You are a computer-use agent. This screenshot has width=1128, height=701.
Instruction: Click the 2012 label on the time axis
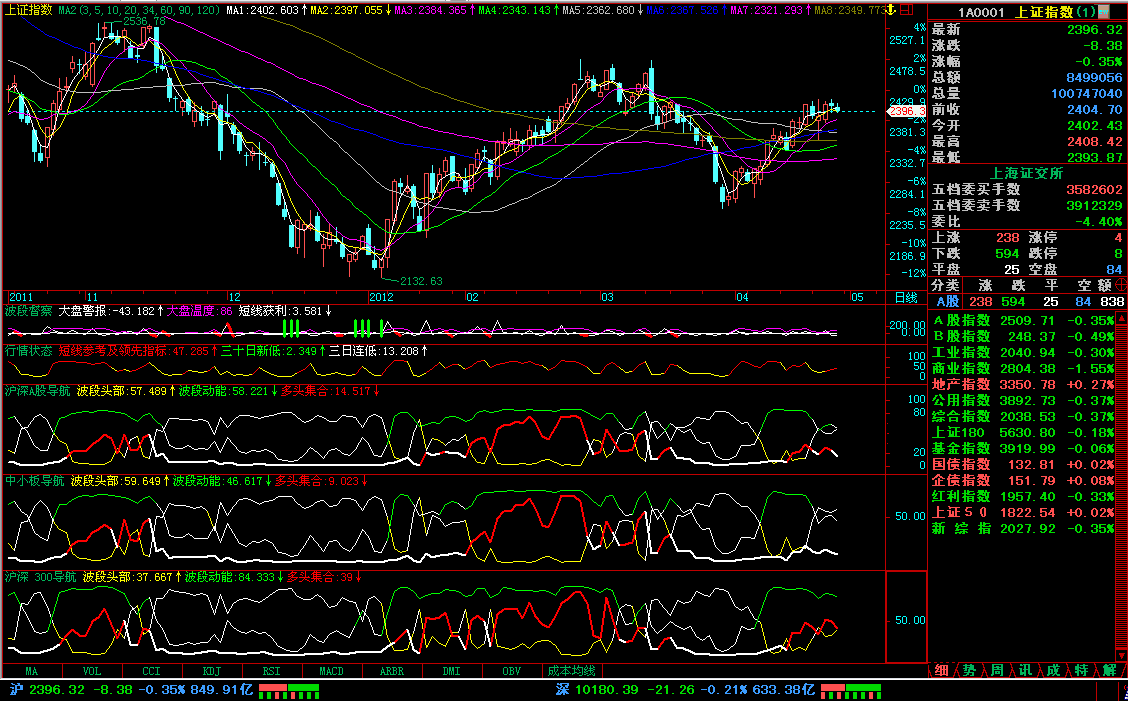(381, 297)
